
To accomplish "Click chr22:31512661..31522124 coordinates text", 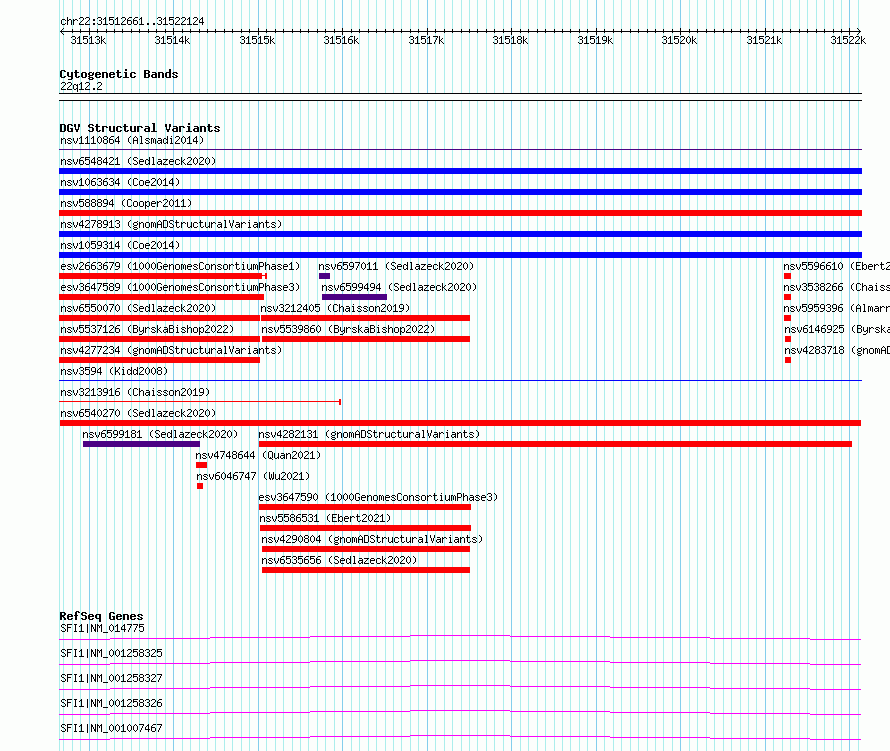I will point(132,22).
